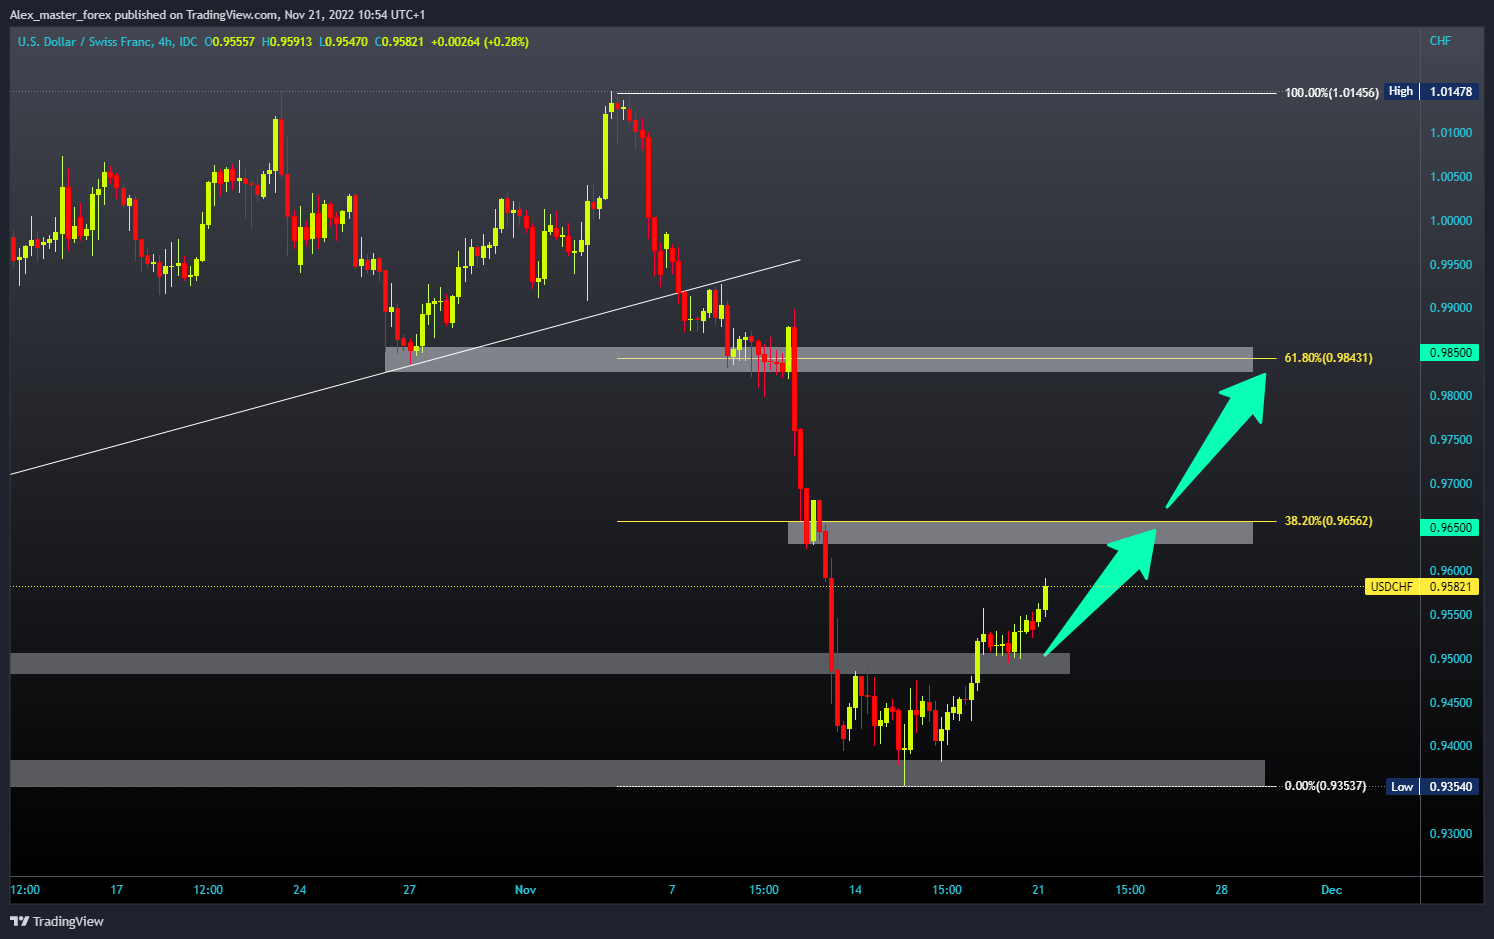Click the 0.00%(0.93537) Fibonacci label

pyautogui.click(x=1325, y=785)
